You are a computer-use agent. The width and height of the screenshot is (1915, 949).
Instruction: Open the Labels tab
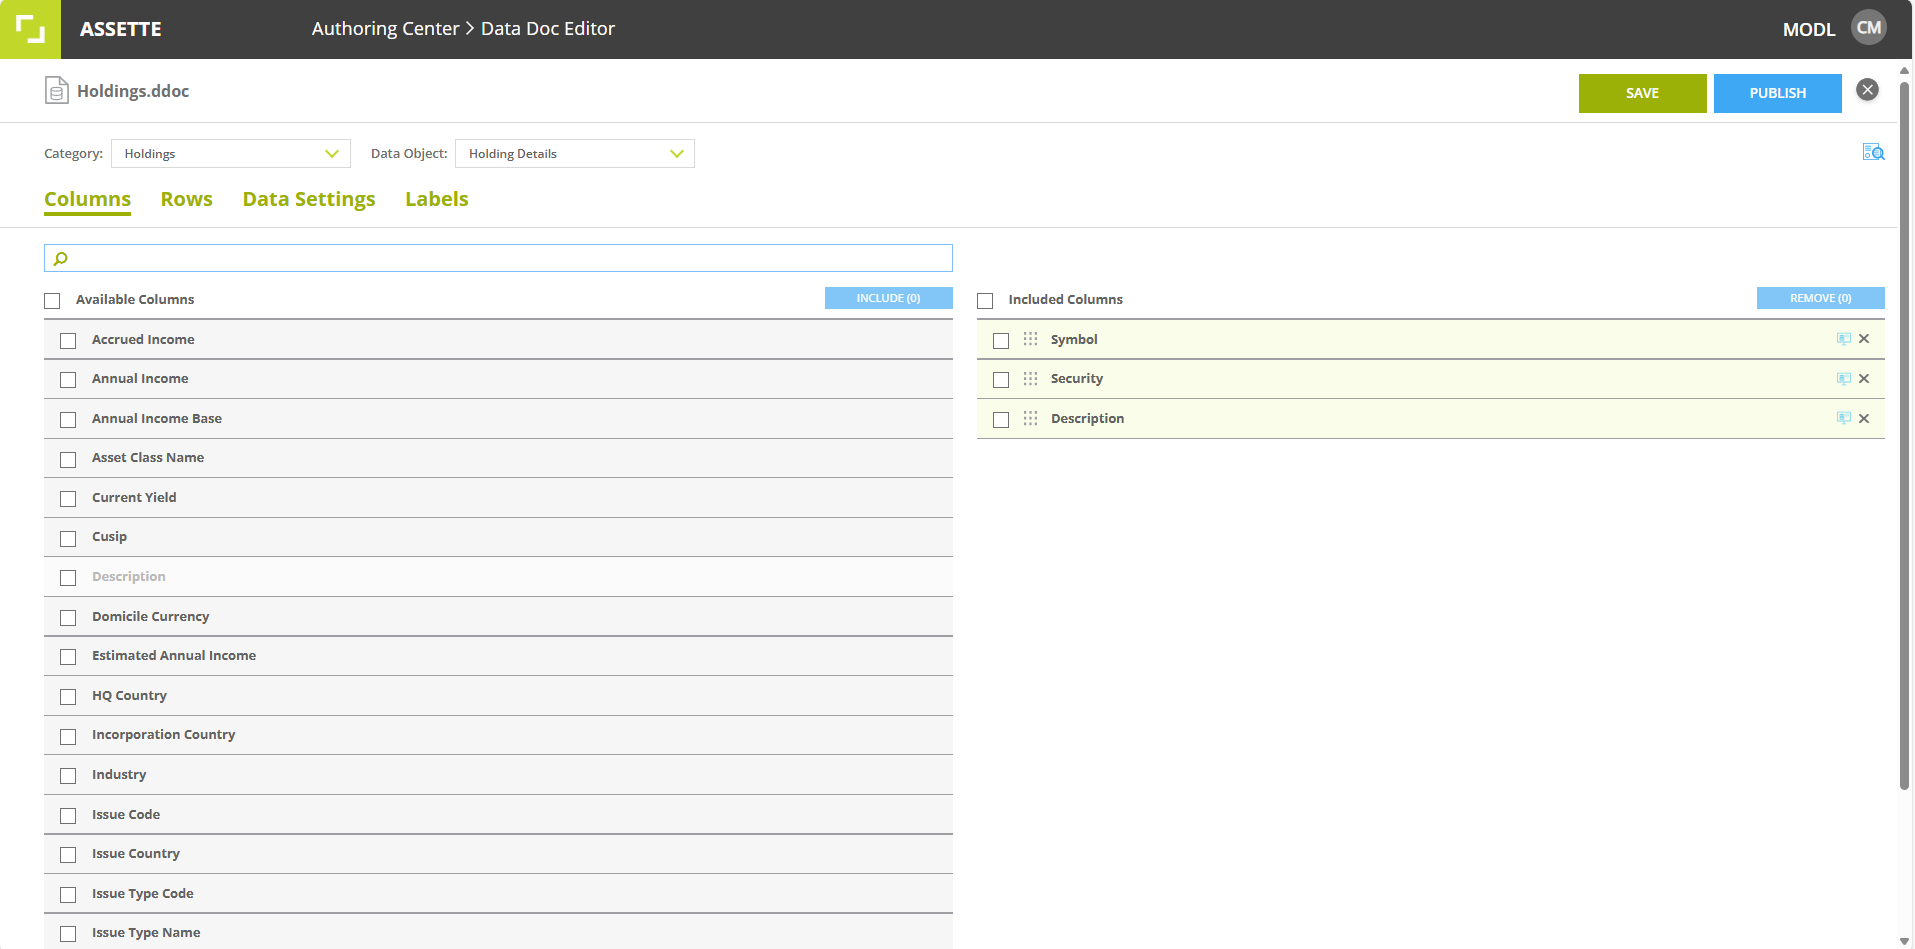[436, 199]
